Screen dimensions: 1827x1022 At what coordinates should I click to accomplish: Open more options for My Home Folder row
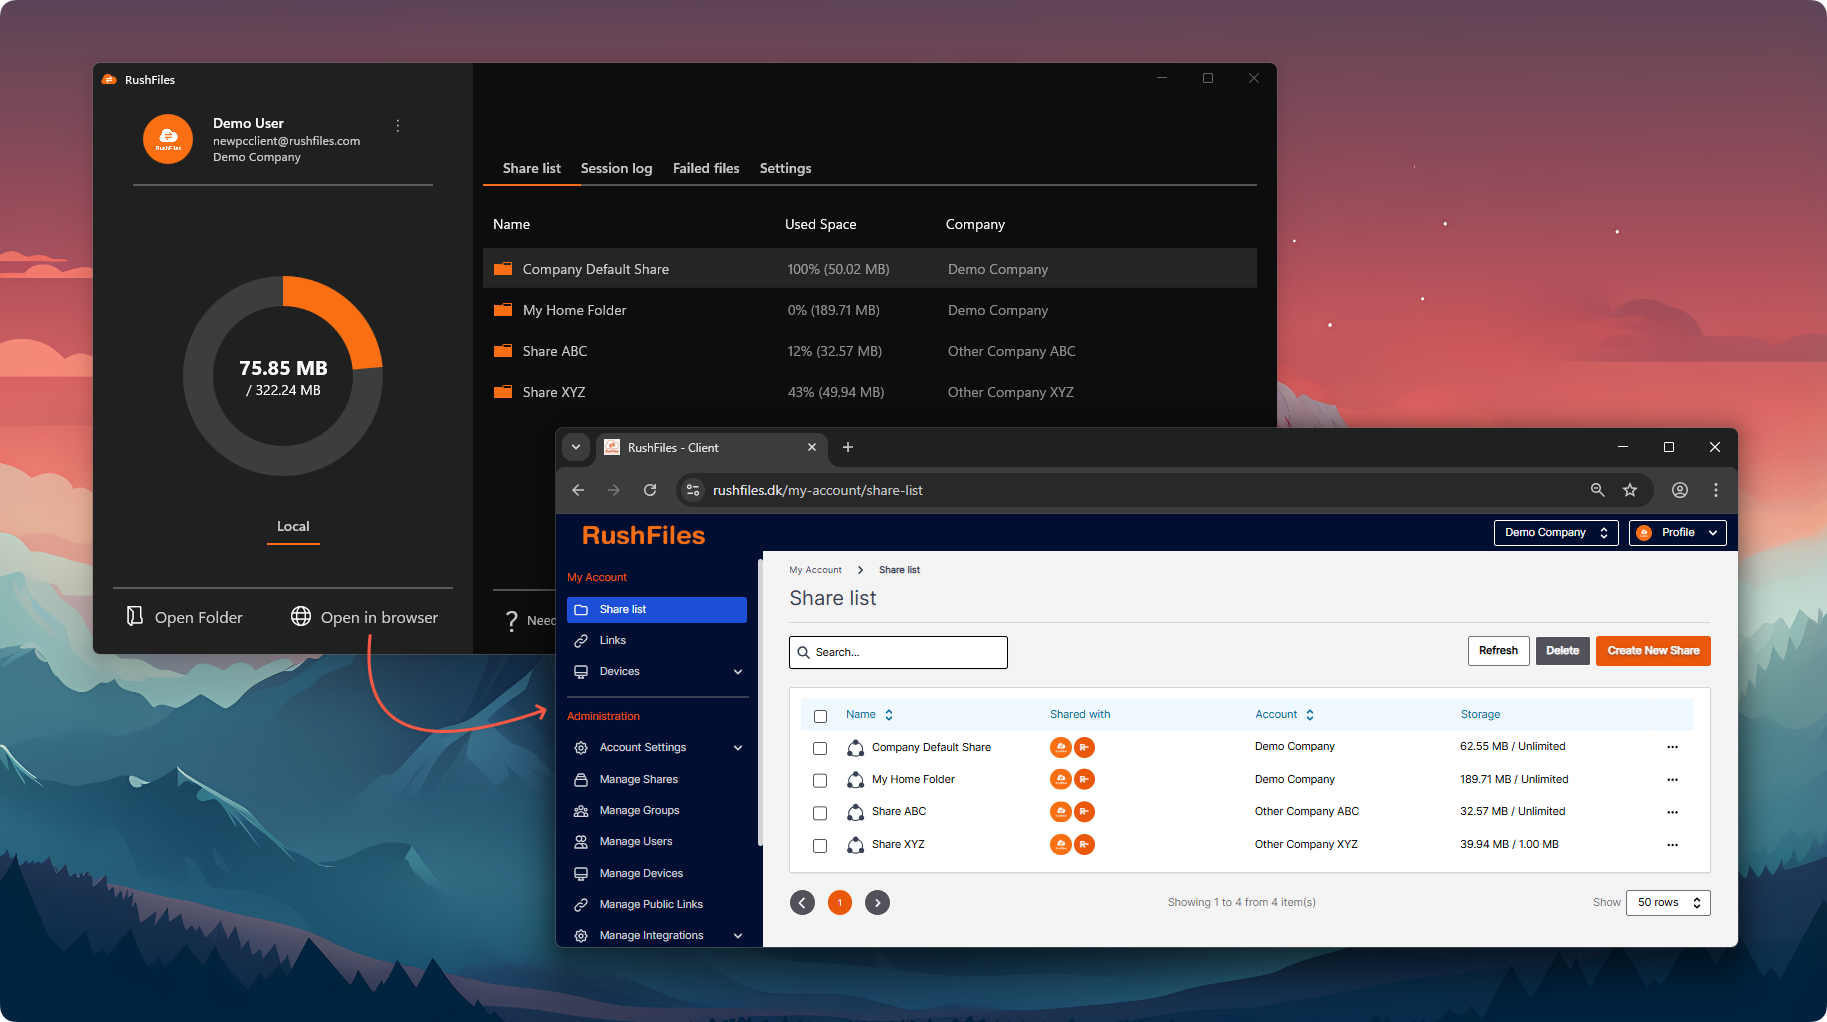[x=1672, y=779]
